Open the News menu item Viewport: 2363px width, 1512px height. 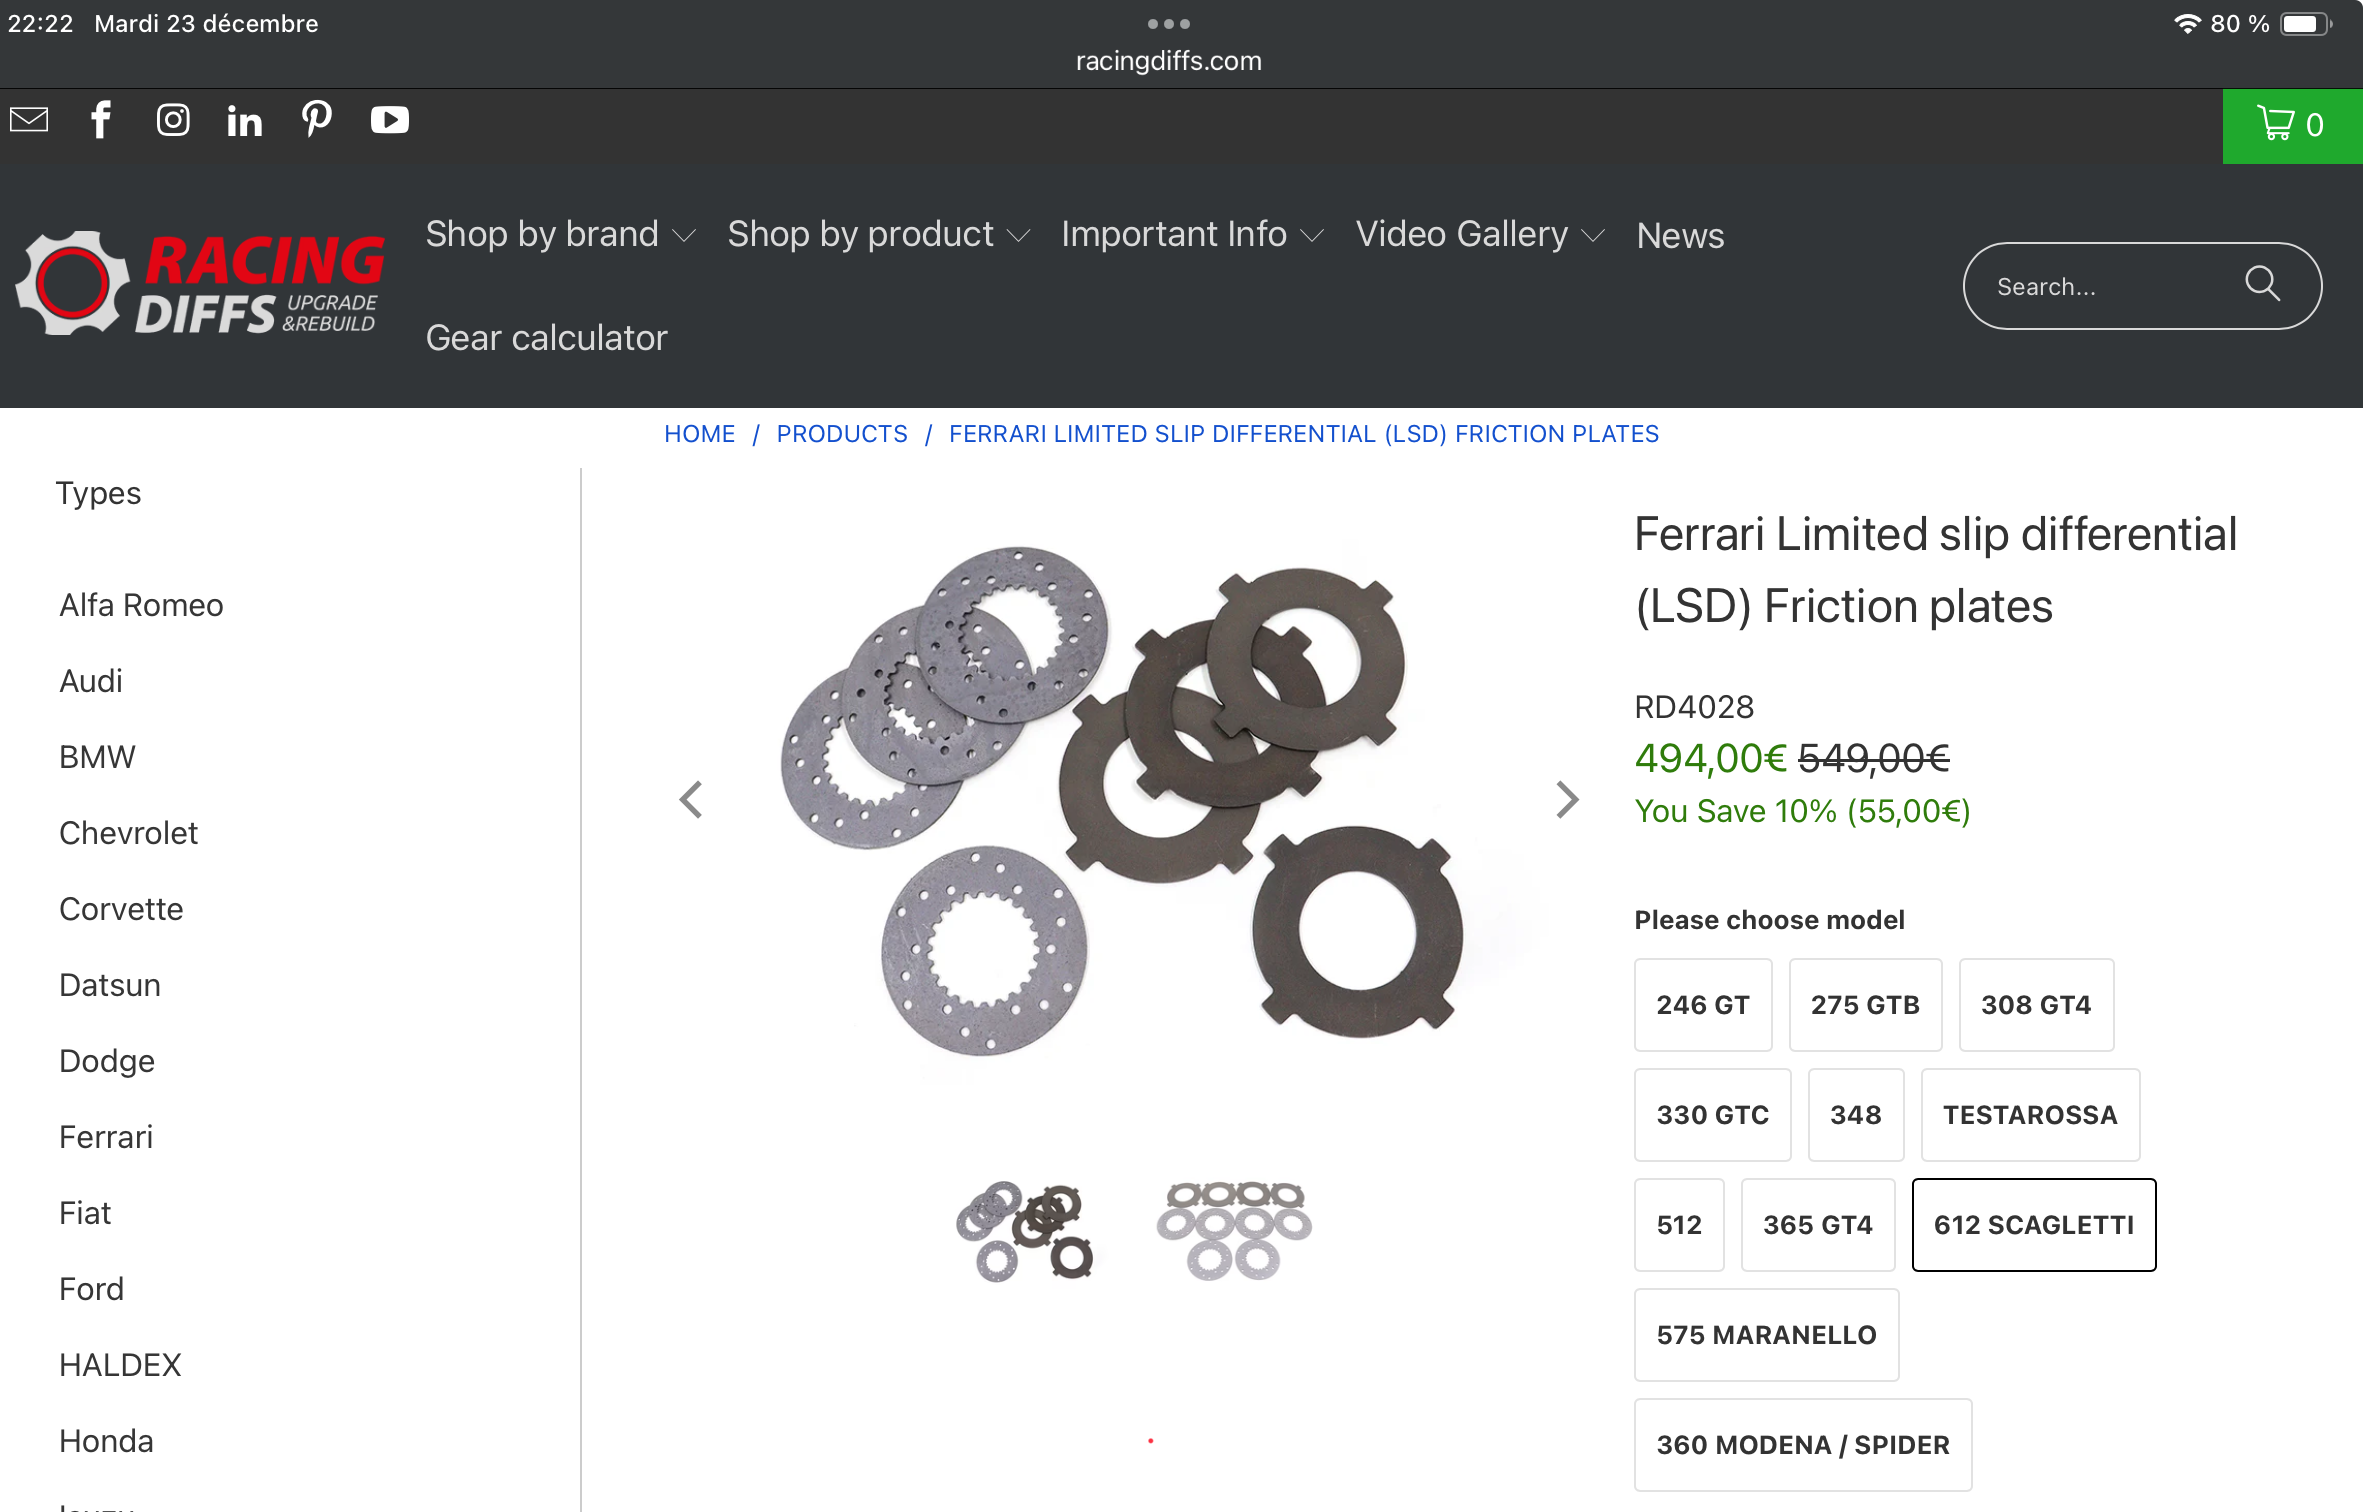click(x=1680, y=236)
